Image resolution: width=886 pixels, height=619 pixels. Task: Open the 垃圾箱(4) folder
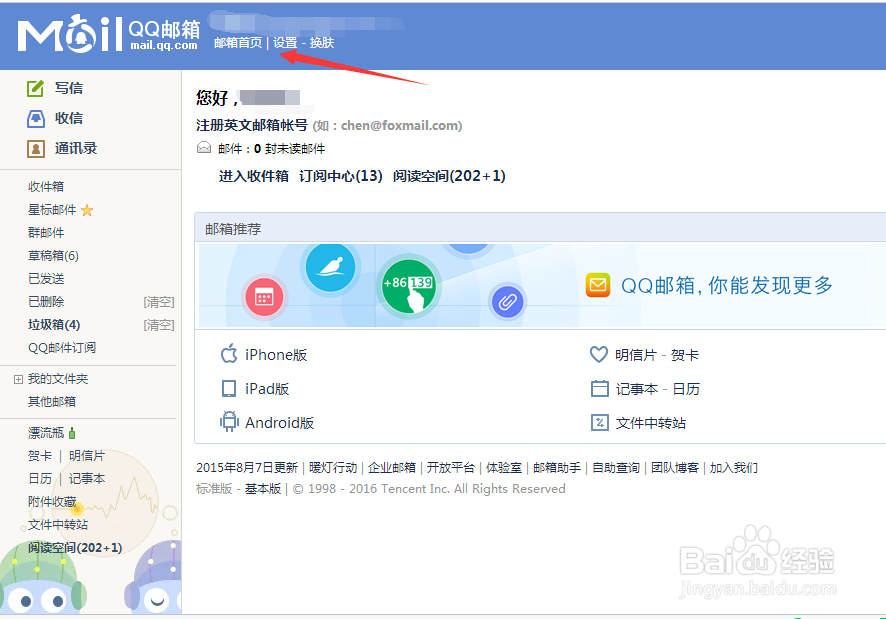(54, 324)
